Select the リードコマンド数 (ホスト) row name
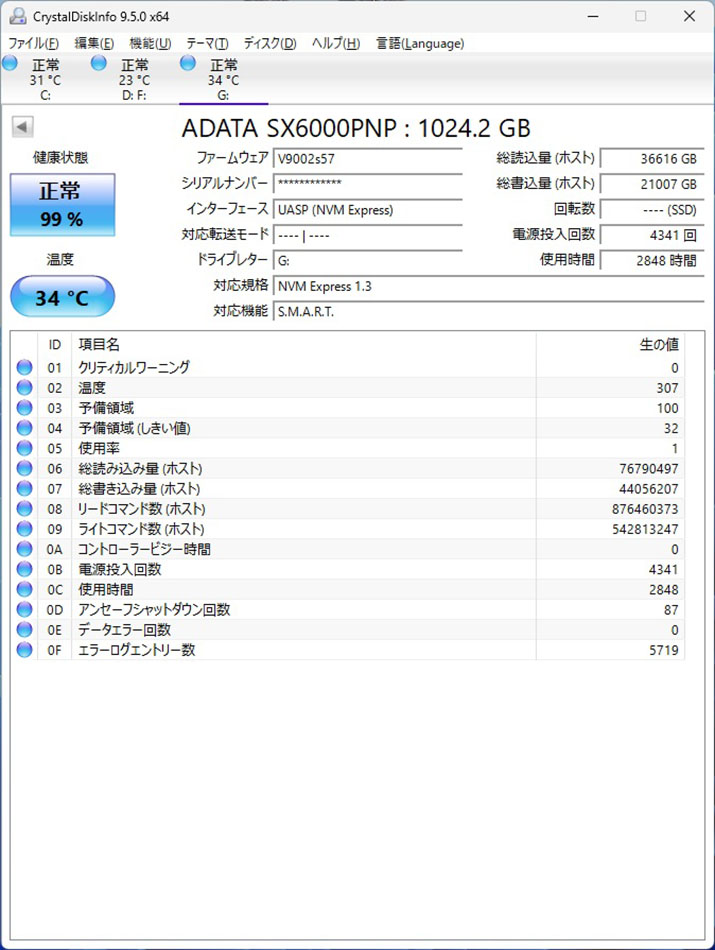Image resolution: width=715 pixels, height=950 pixels. pos(142,509)
